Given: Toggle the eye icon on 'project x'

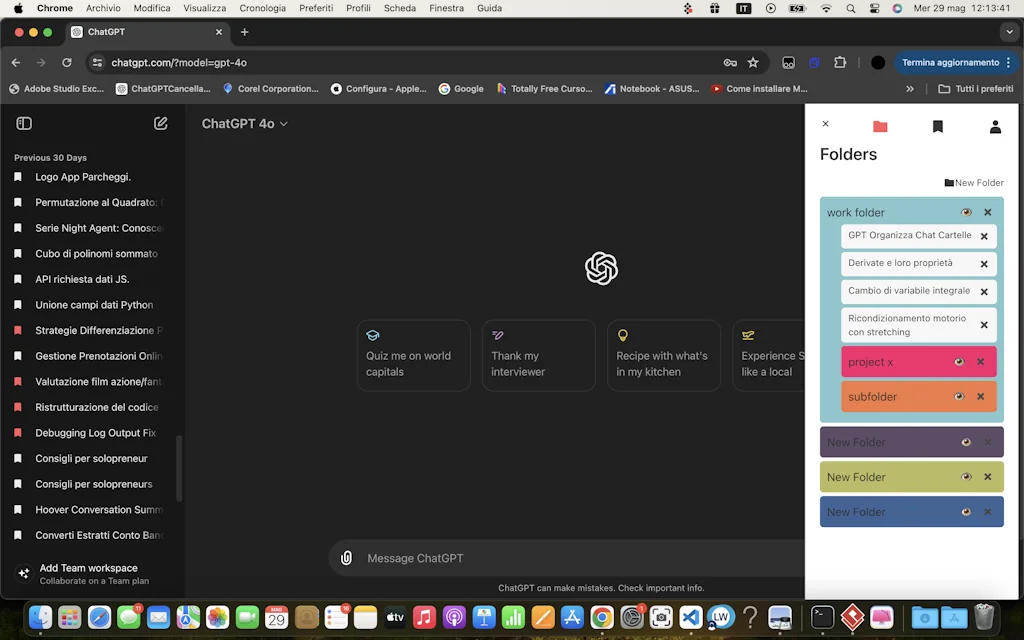Looking at the screenshot, I should 958,361.
